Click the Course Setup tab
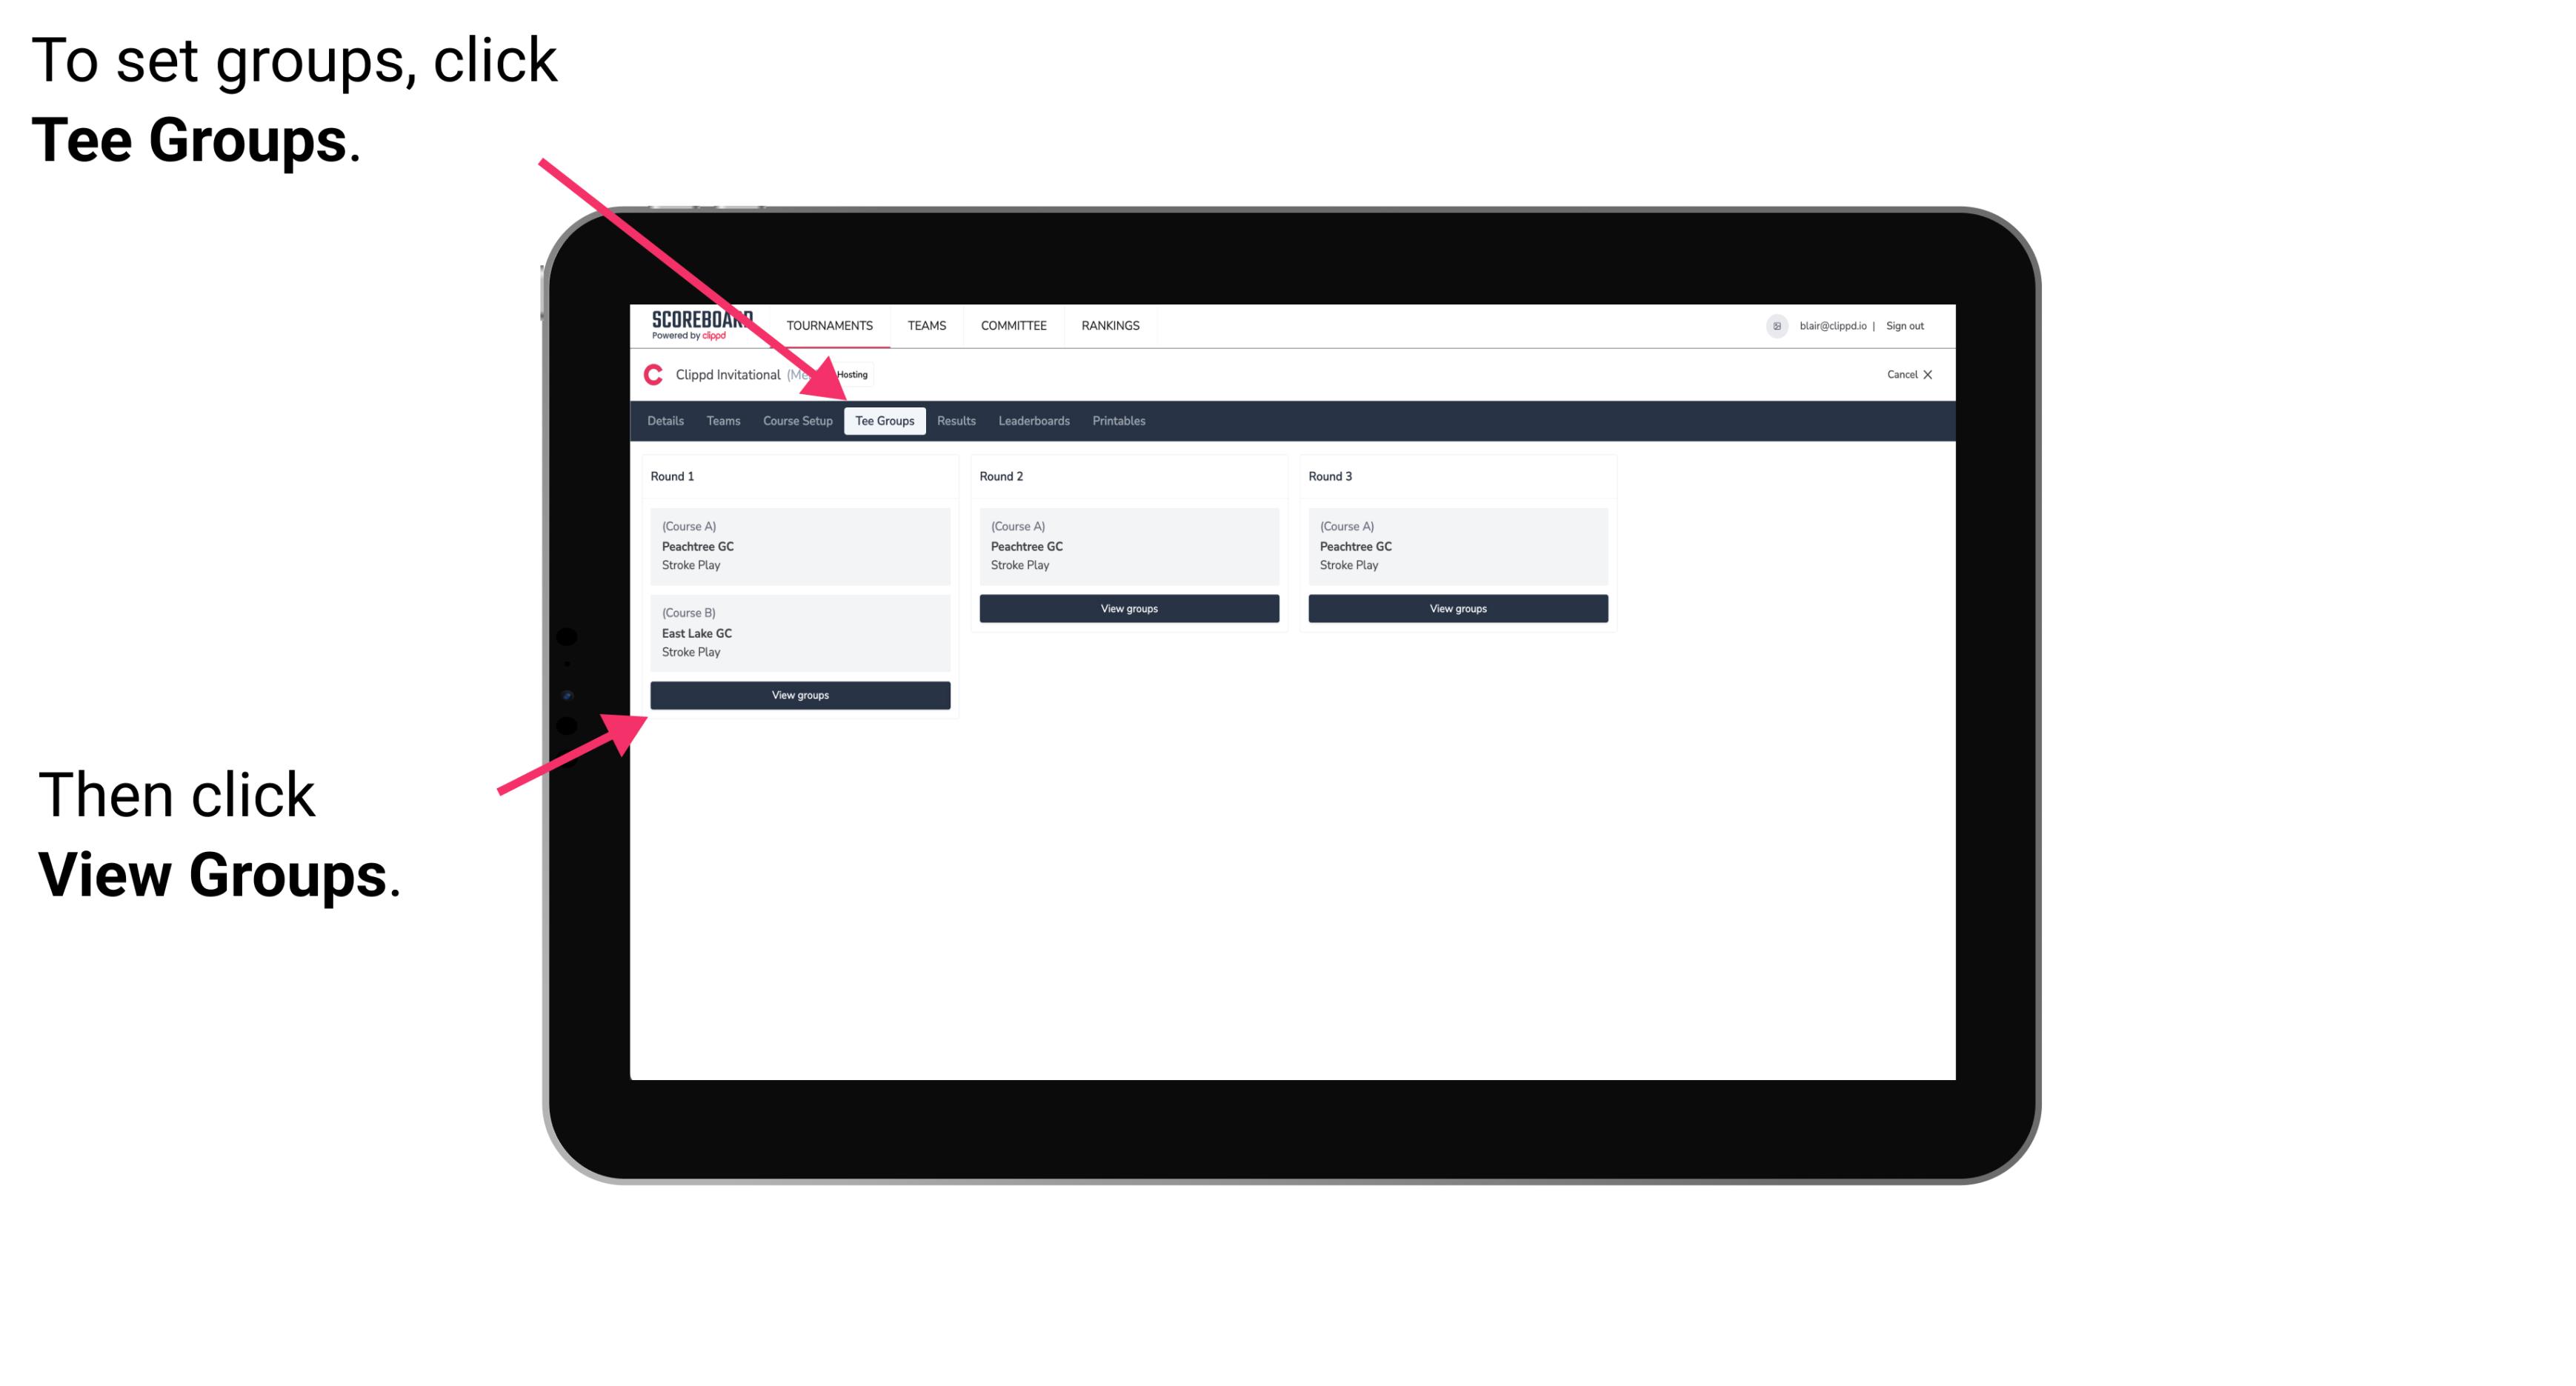The image size is (2576, 1386). pos(797,420)
